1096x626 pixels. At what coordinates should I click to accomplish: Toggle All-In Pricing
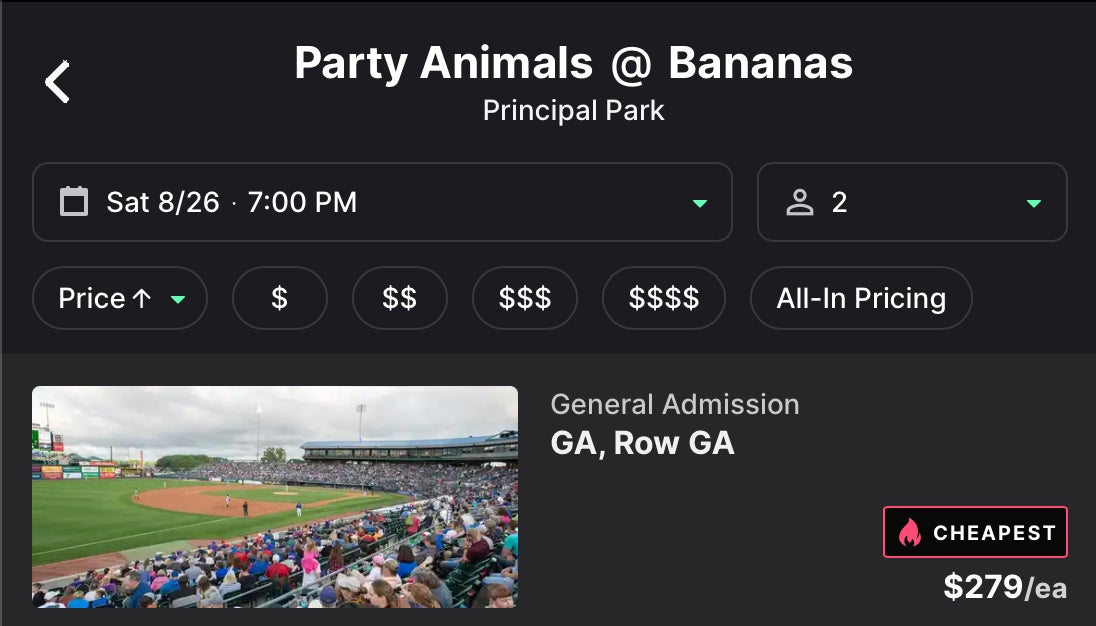860,298
